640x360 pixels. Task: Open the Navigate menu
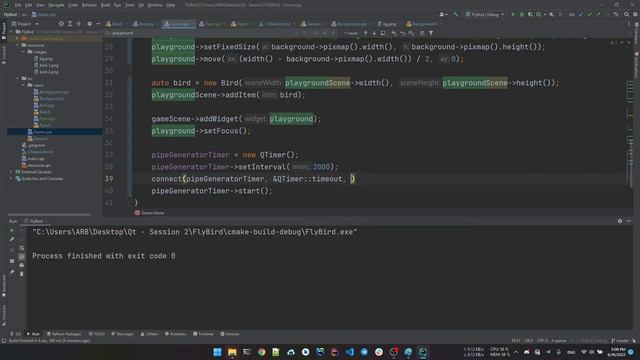pyautogui.click(x=56, y=5)
